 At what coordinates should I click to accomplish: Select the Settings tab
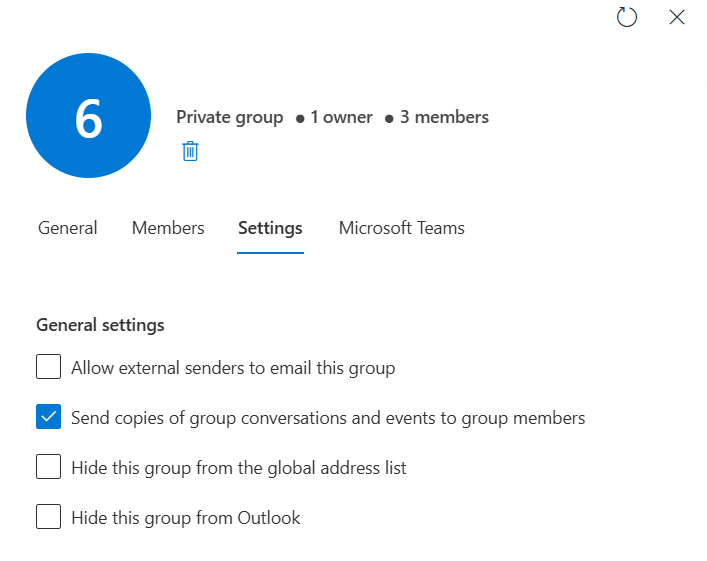point(270,228)
